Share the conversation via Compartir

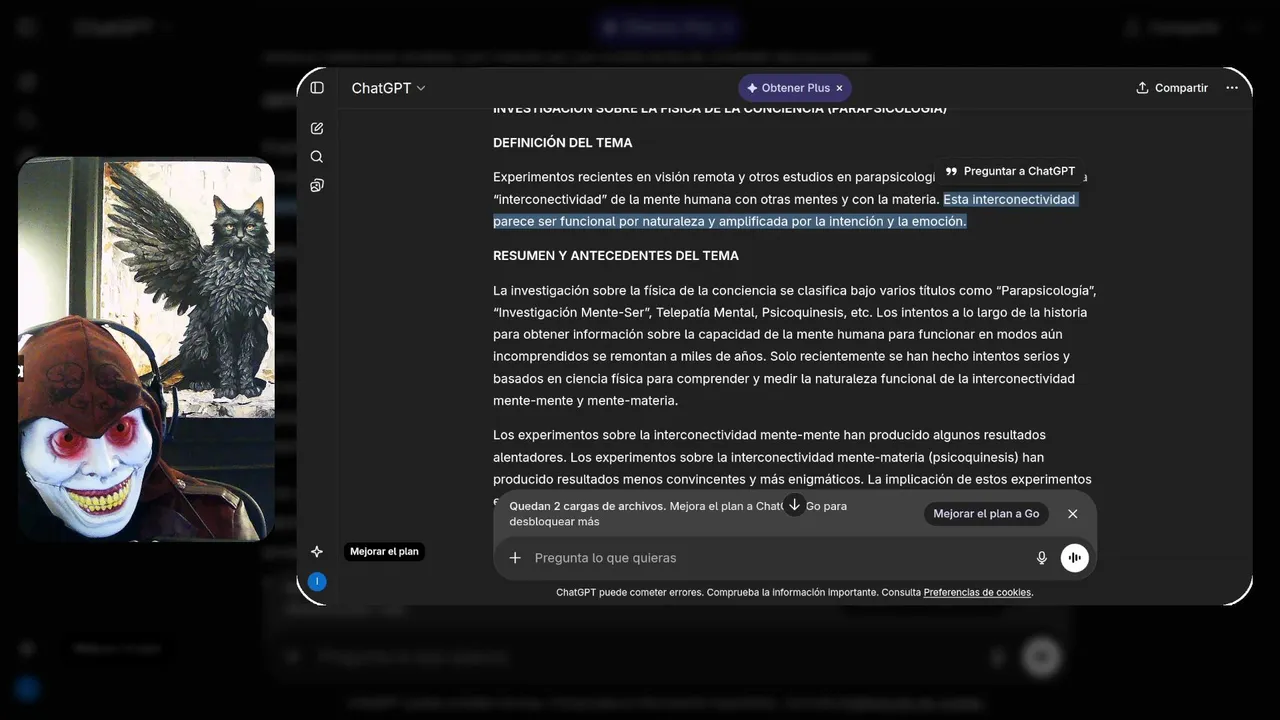[x=1172, y=88]
